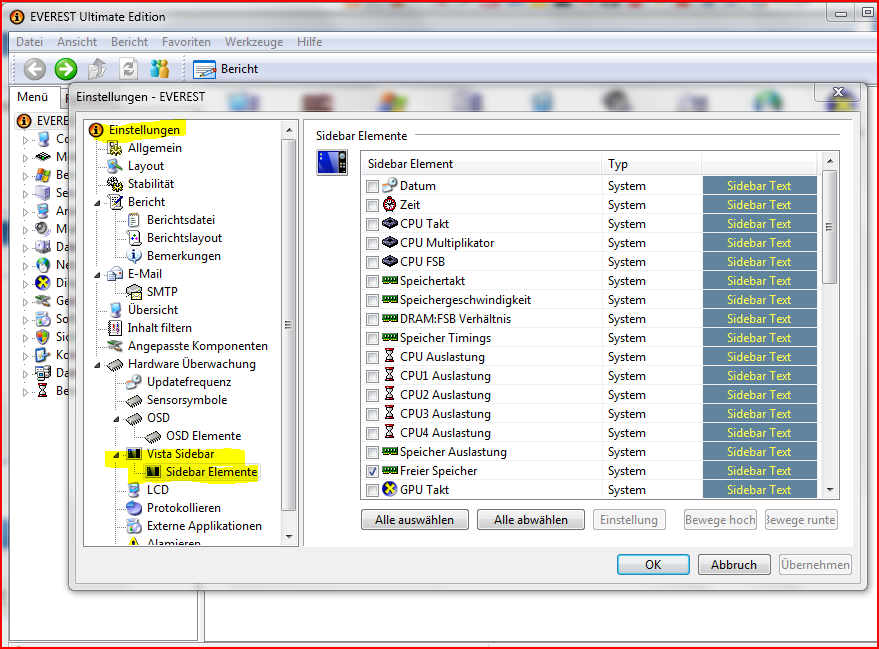Open the Favoriten menu
Image resolution: width=879 pixels, height=649 pixels.
tap(186, 42)
